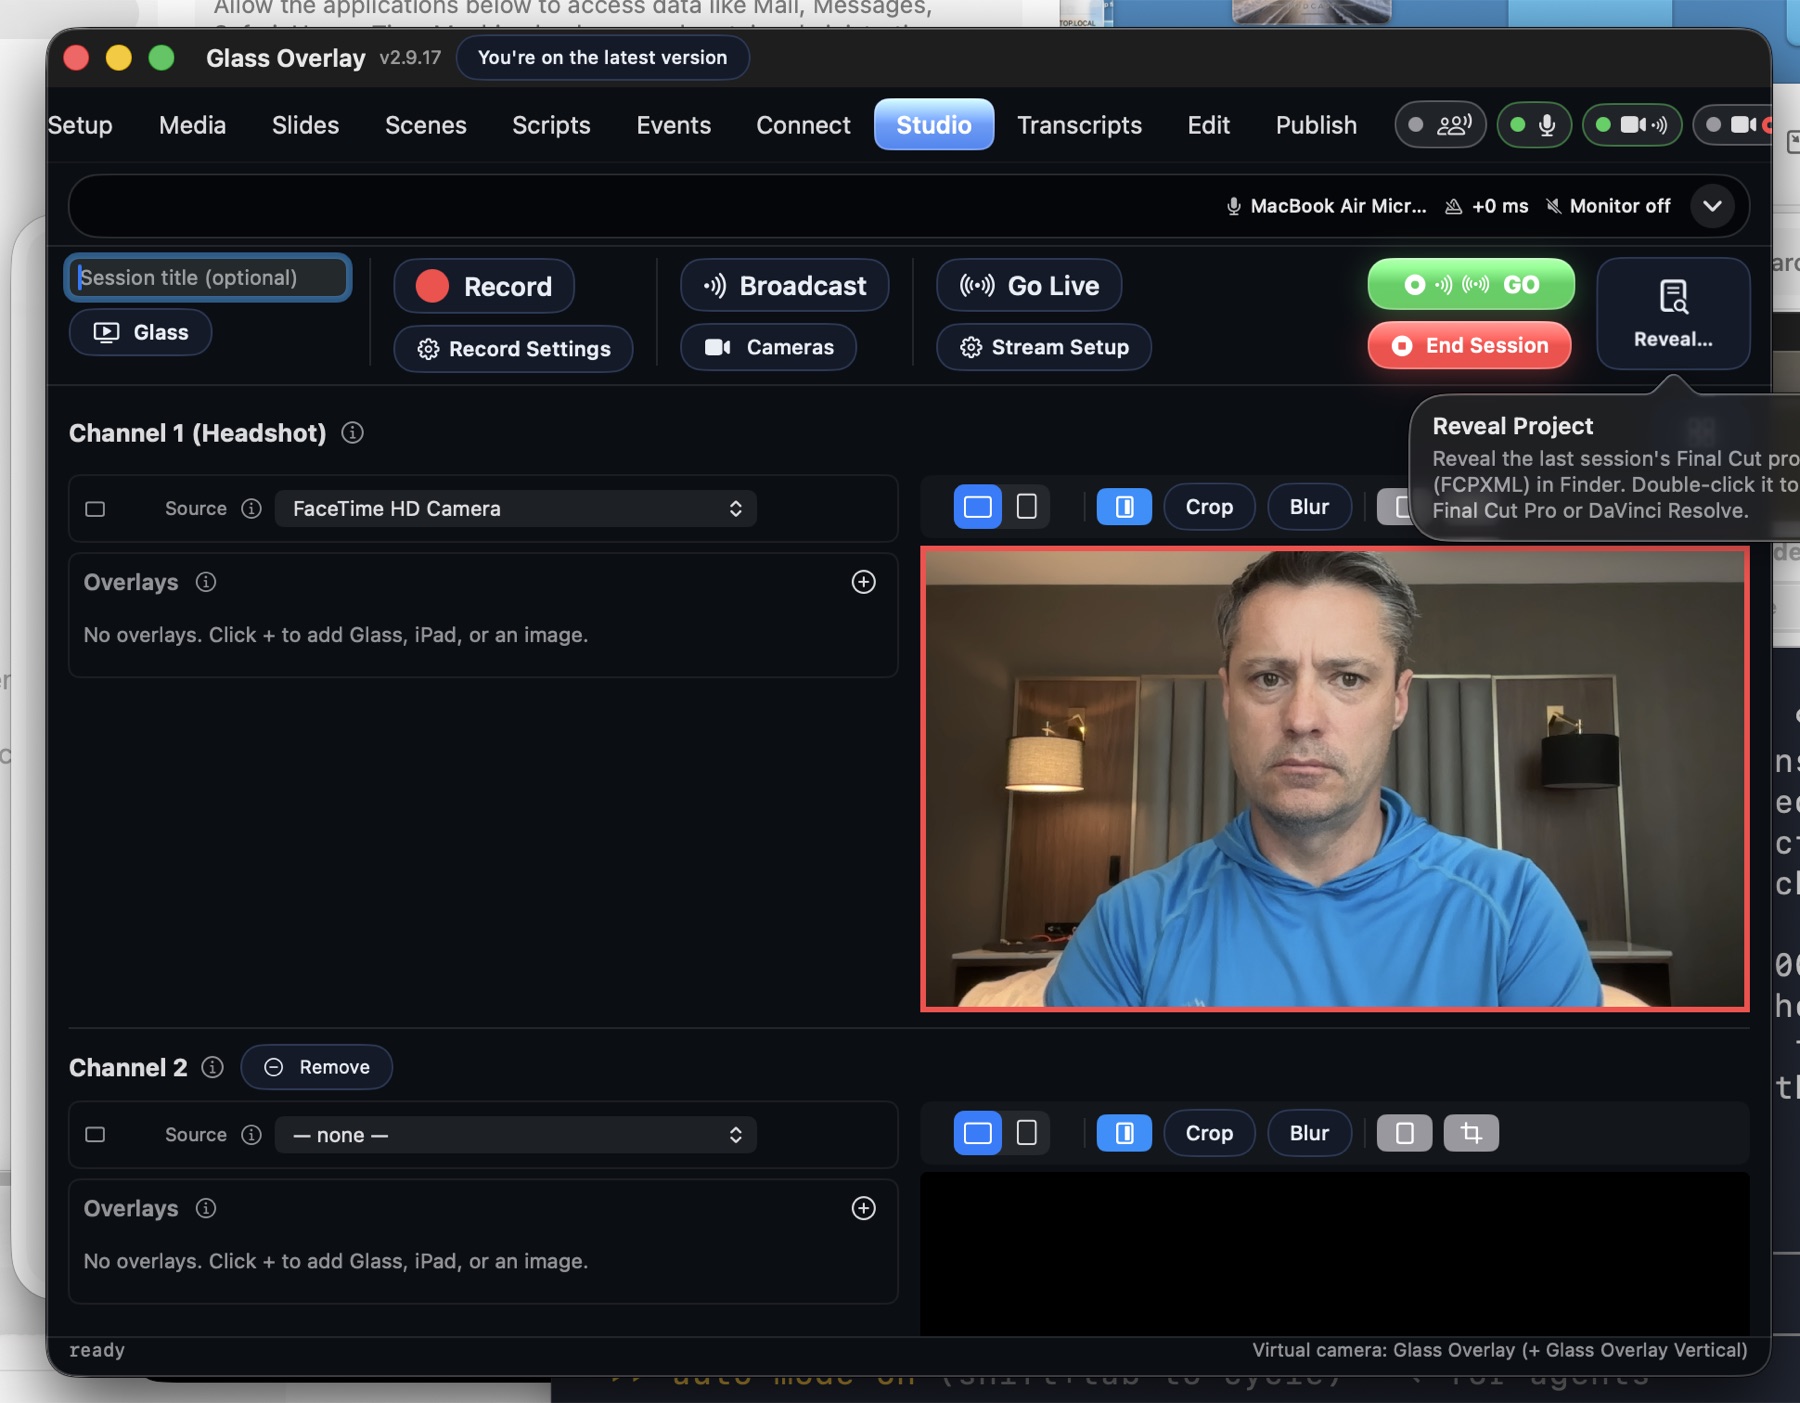
Task: Click Channel 1 Crop button
Action: point(1209,507)
